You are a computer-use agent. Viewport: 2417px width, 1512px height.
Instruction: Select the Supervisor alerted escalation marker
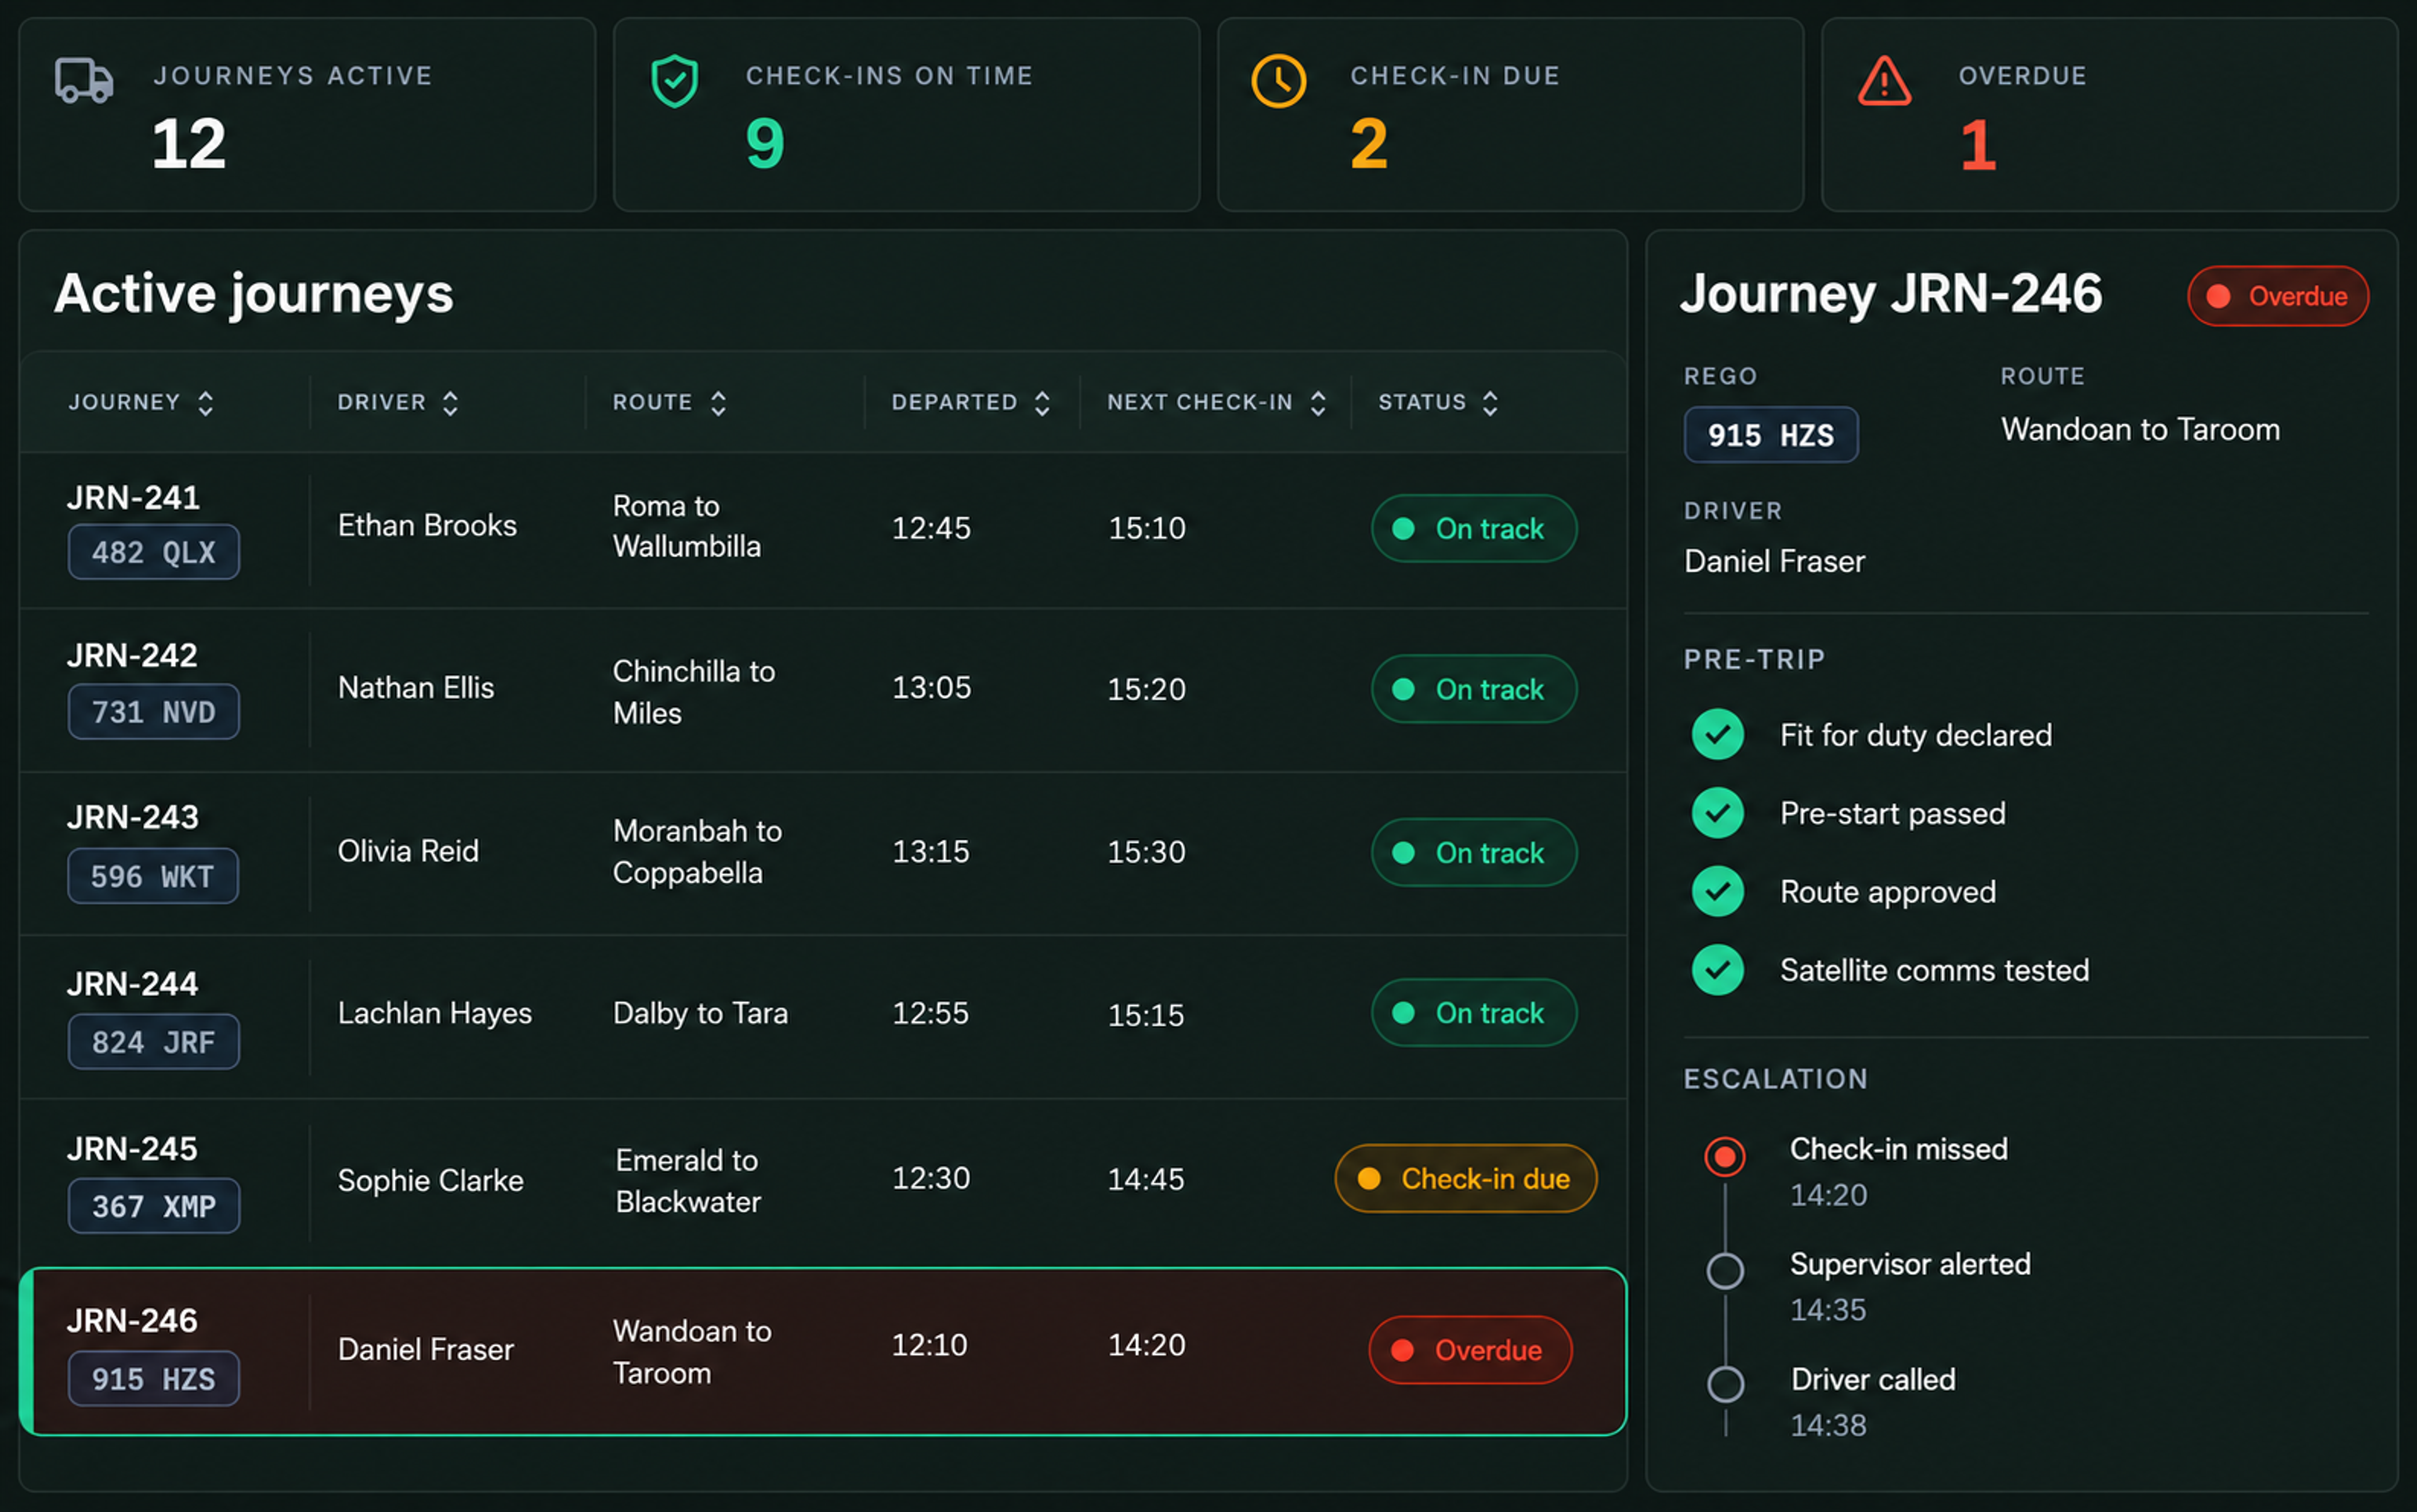click(x=1725, y=1271)
